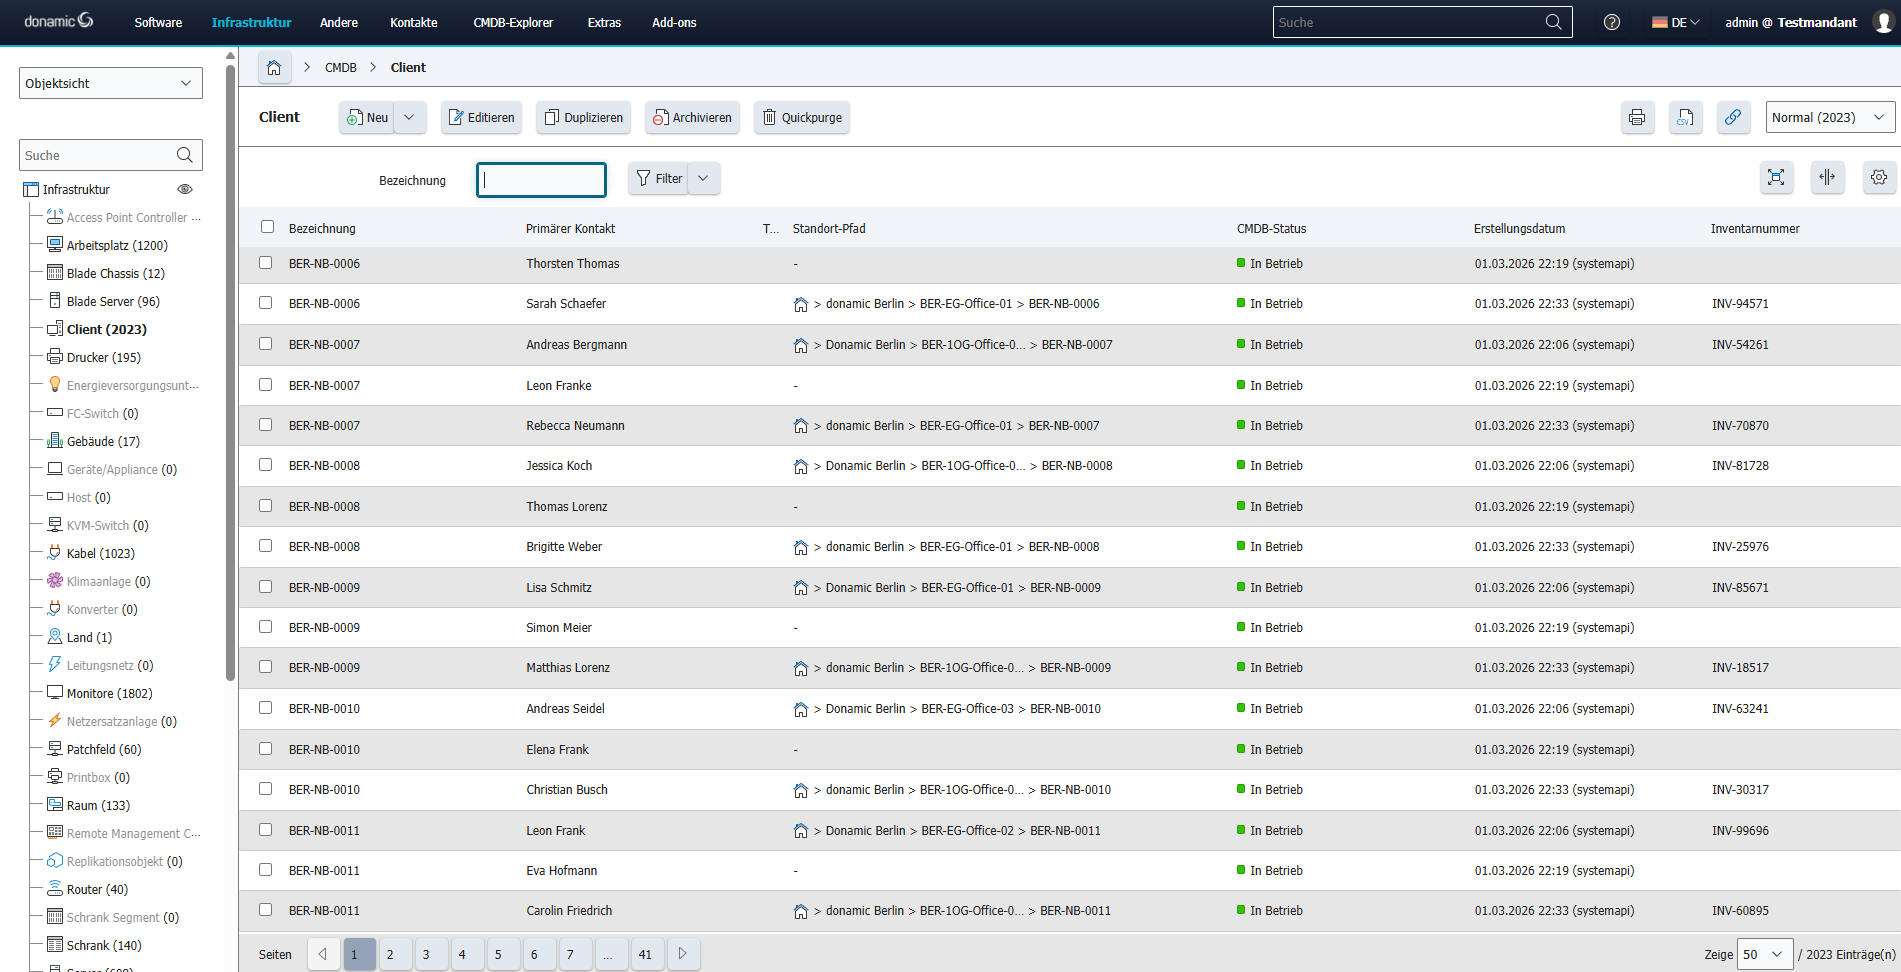Open the Objektsicht dropdown
The height and width of the screenshot is (972, 1901).
110,82
